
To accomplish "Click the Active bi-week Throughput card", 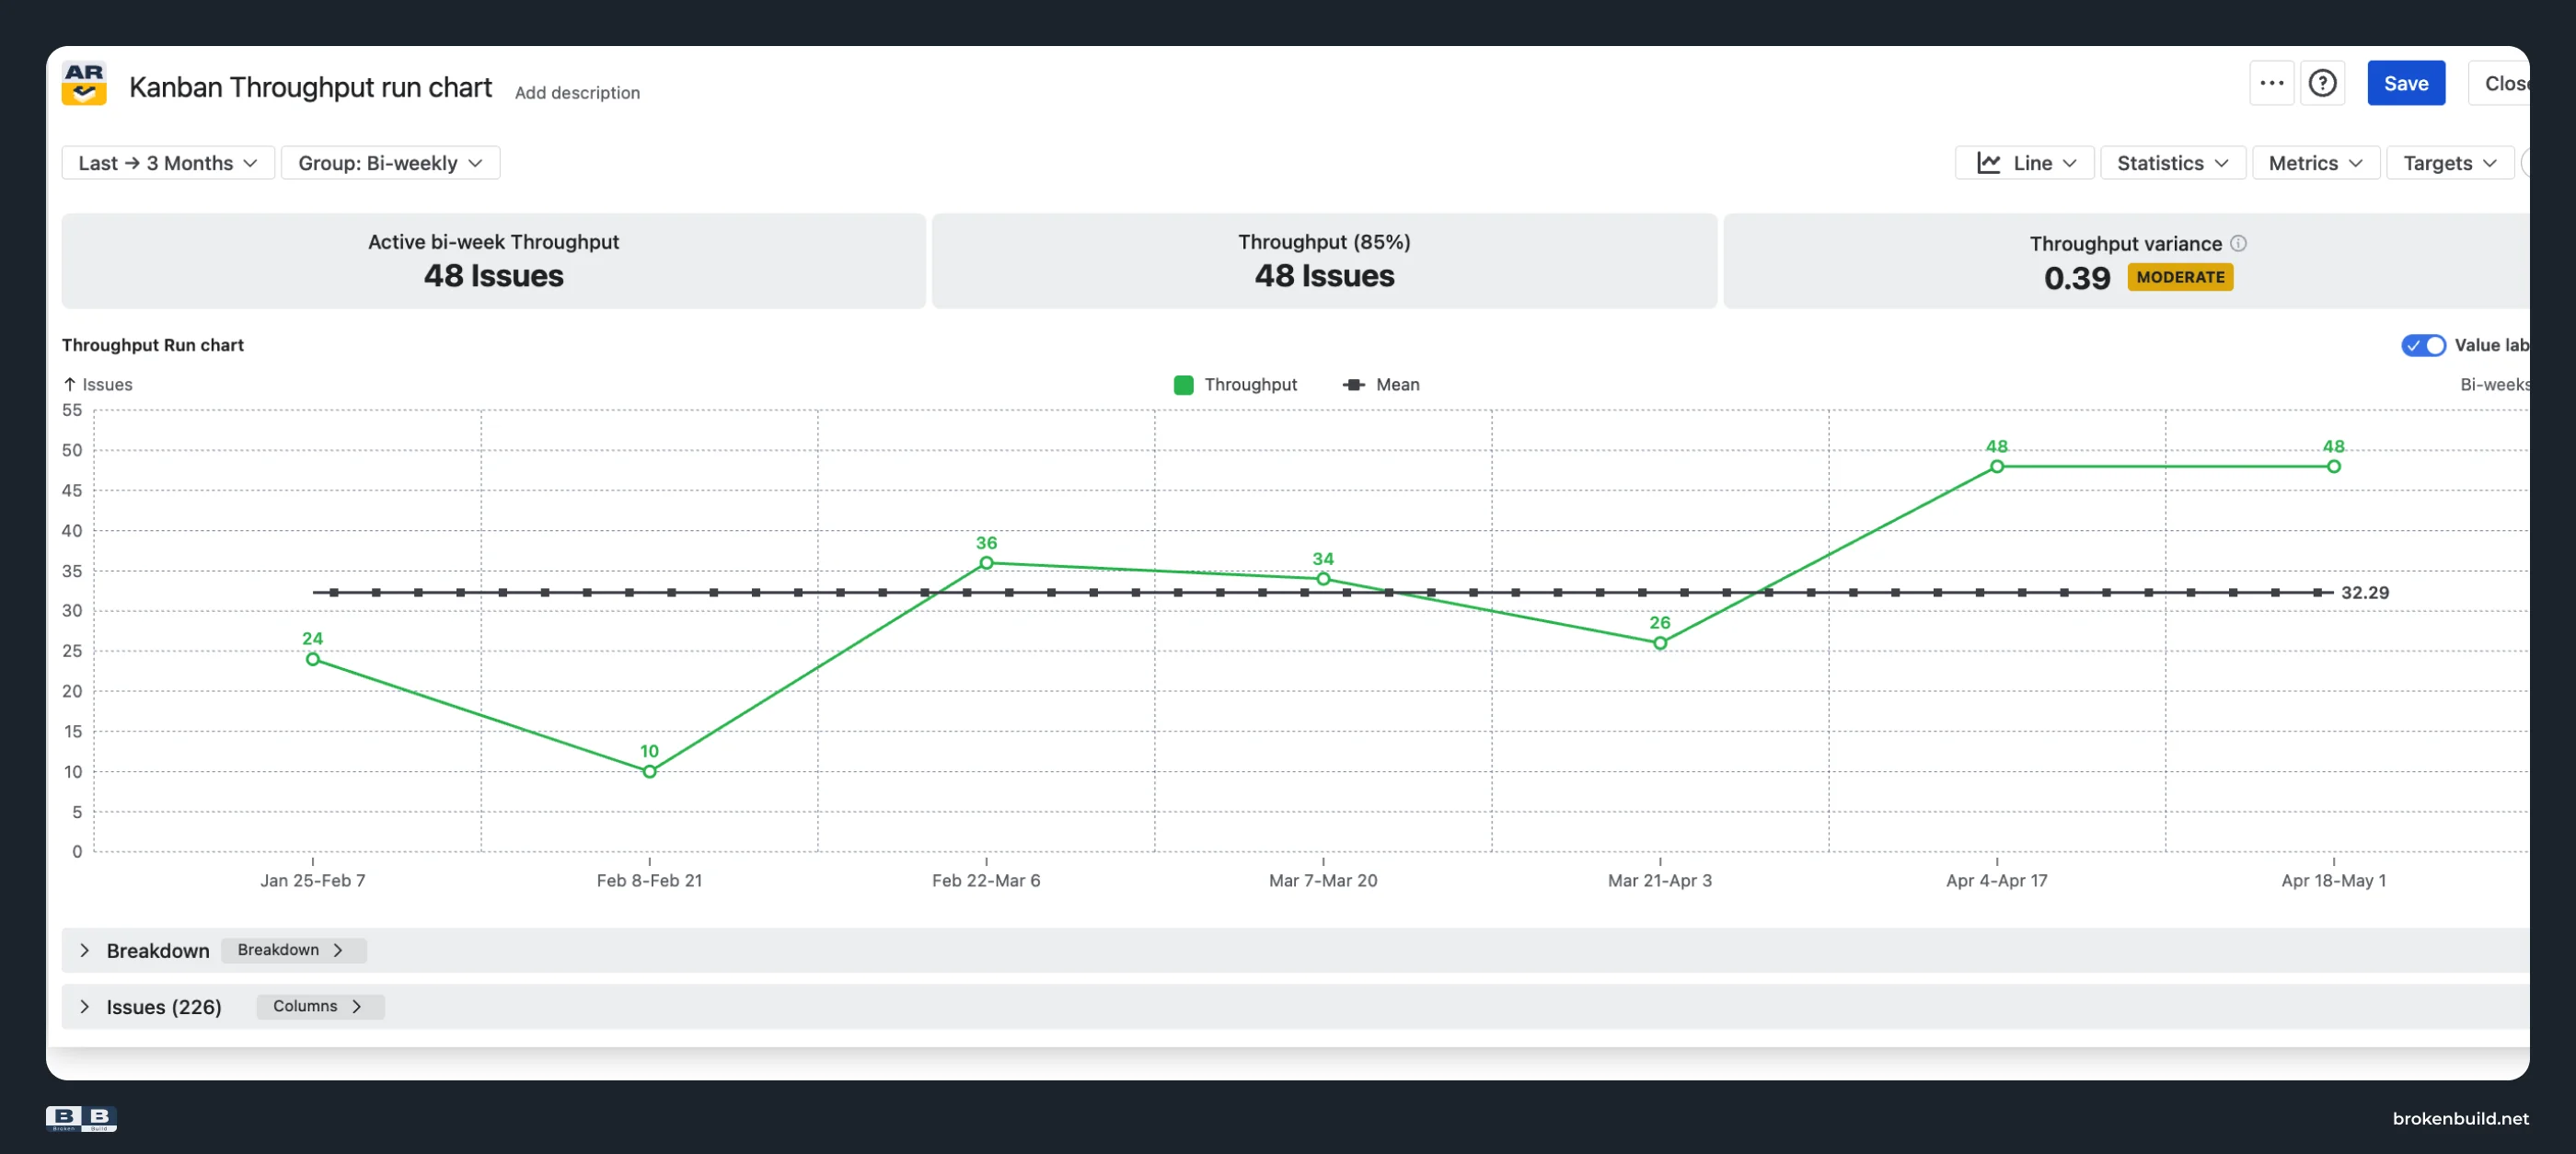I will pyautogui.click(x=493, y=260).
